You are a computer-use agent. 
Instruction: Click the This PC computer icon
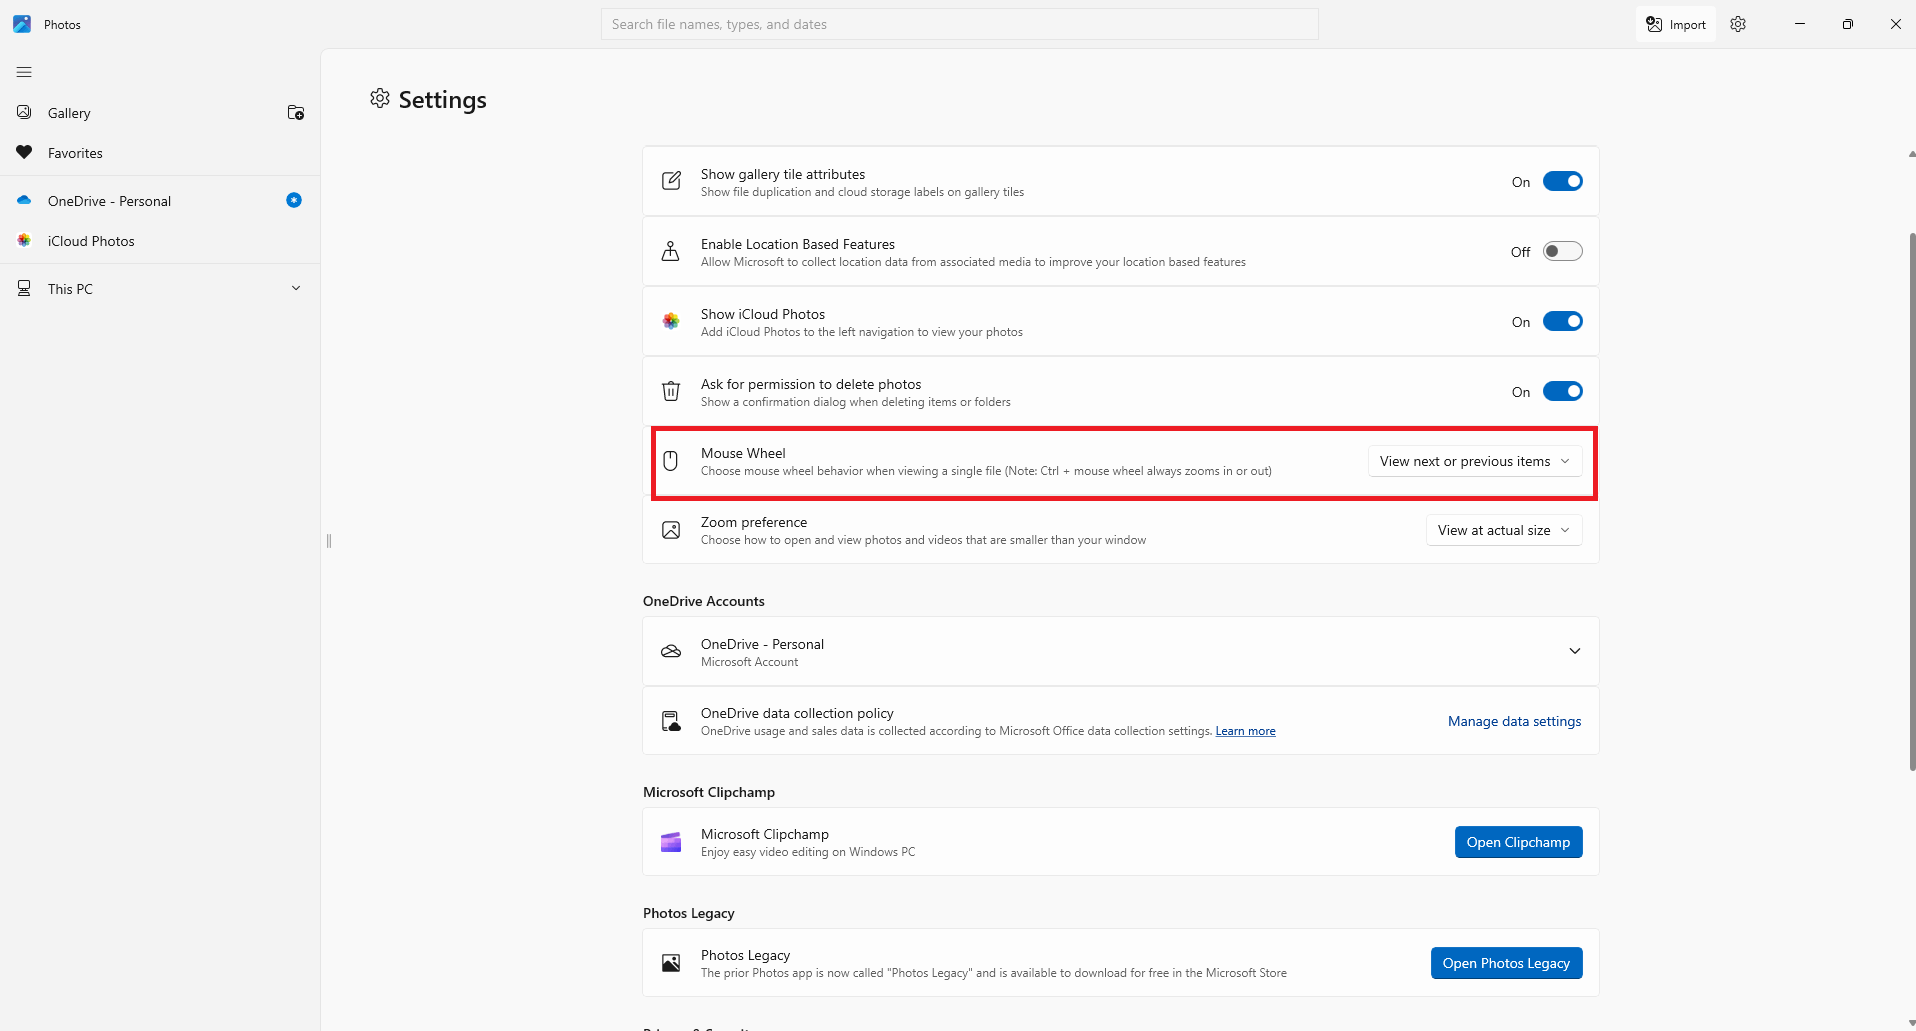pos(24,289)
